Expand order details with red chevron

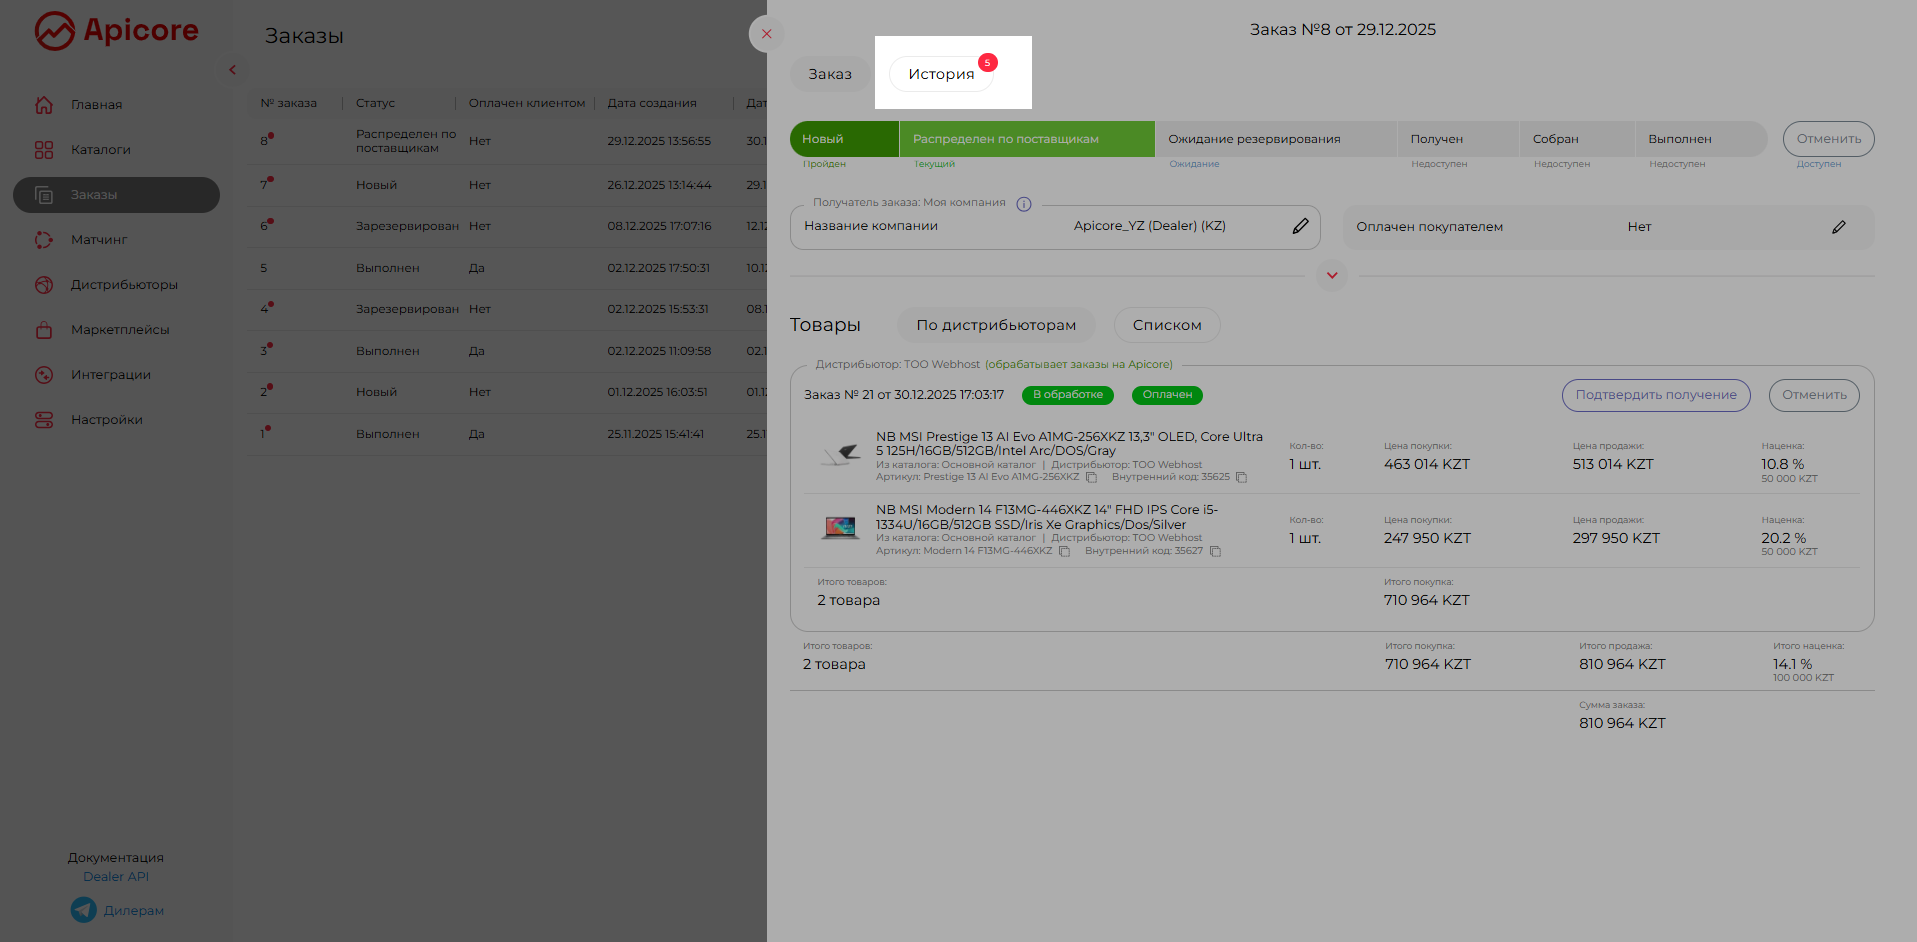pos(1331,275)
